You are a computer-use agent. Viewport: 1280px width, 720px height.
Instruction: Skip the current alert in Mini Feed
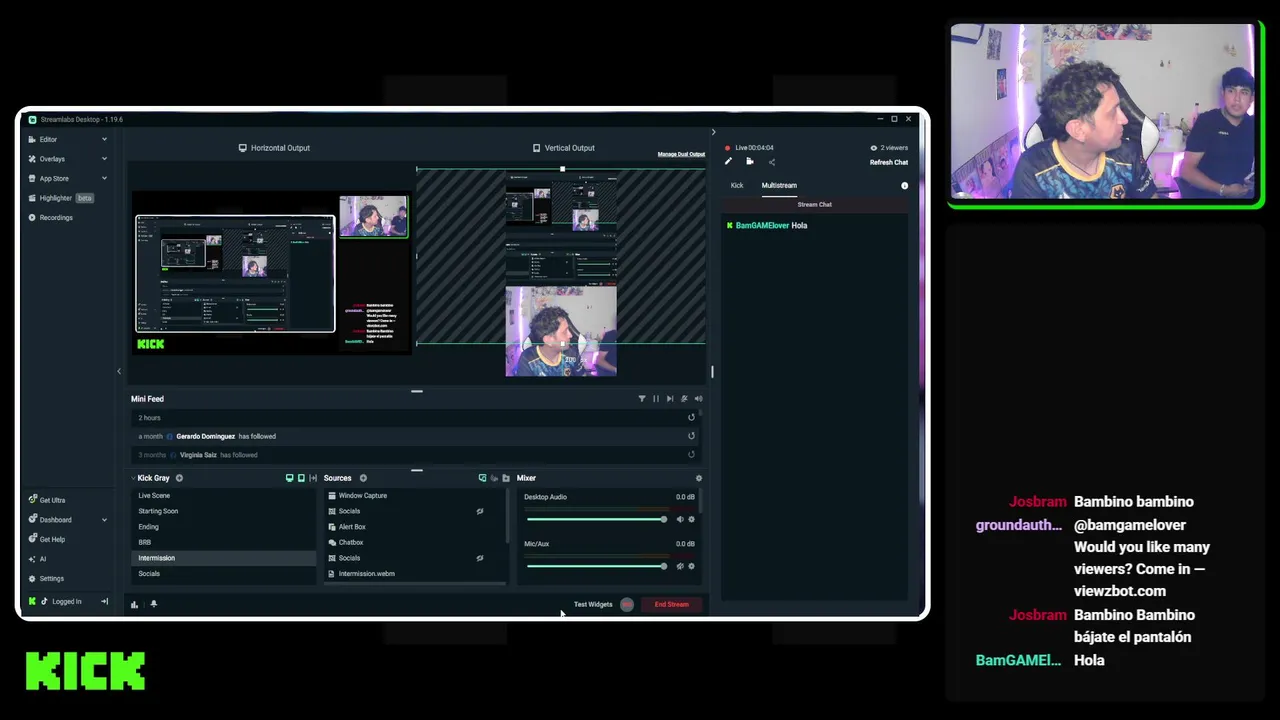(670, 399)
